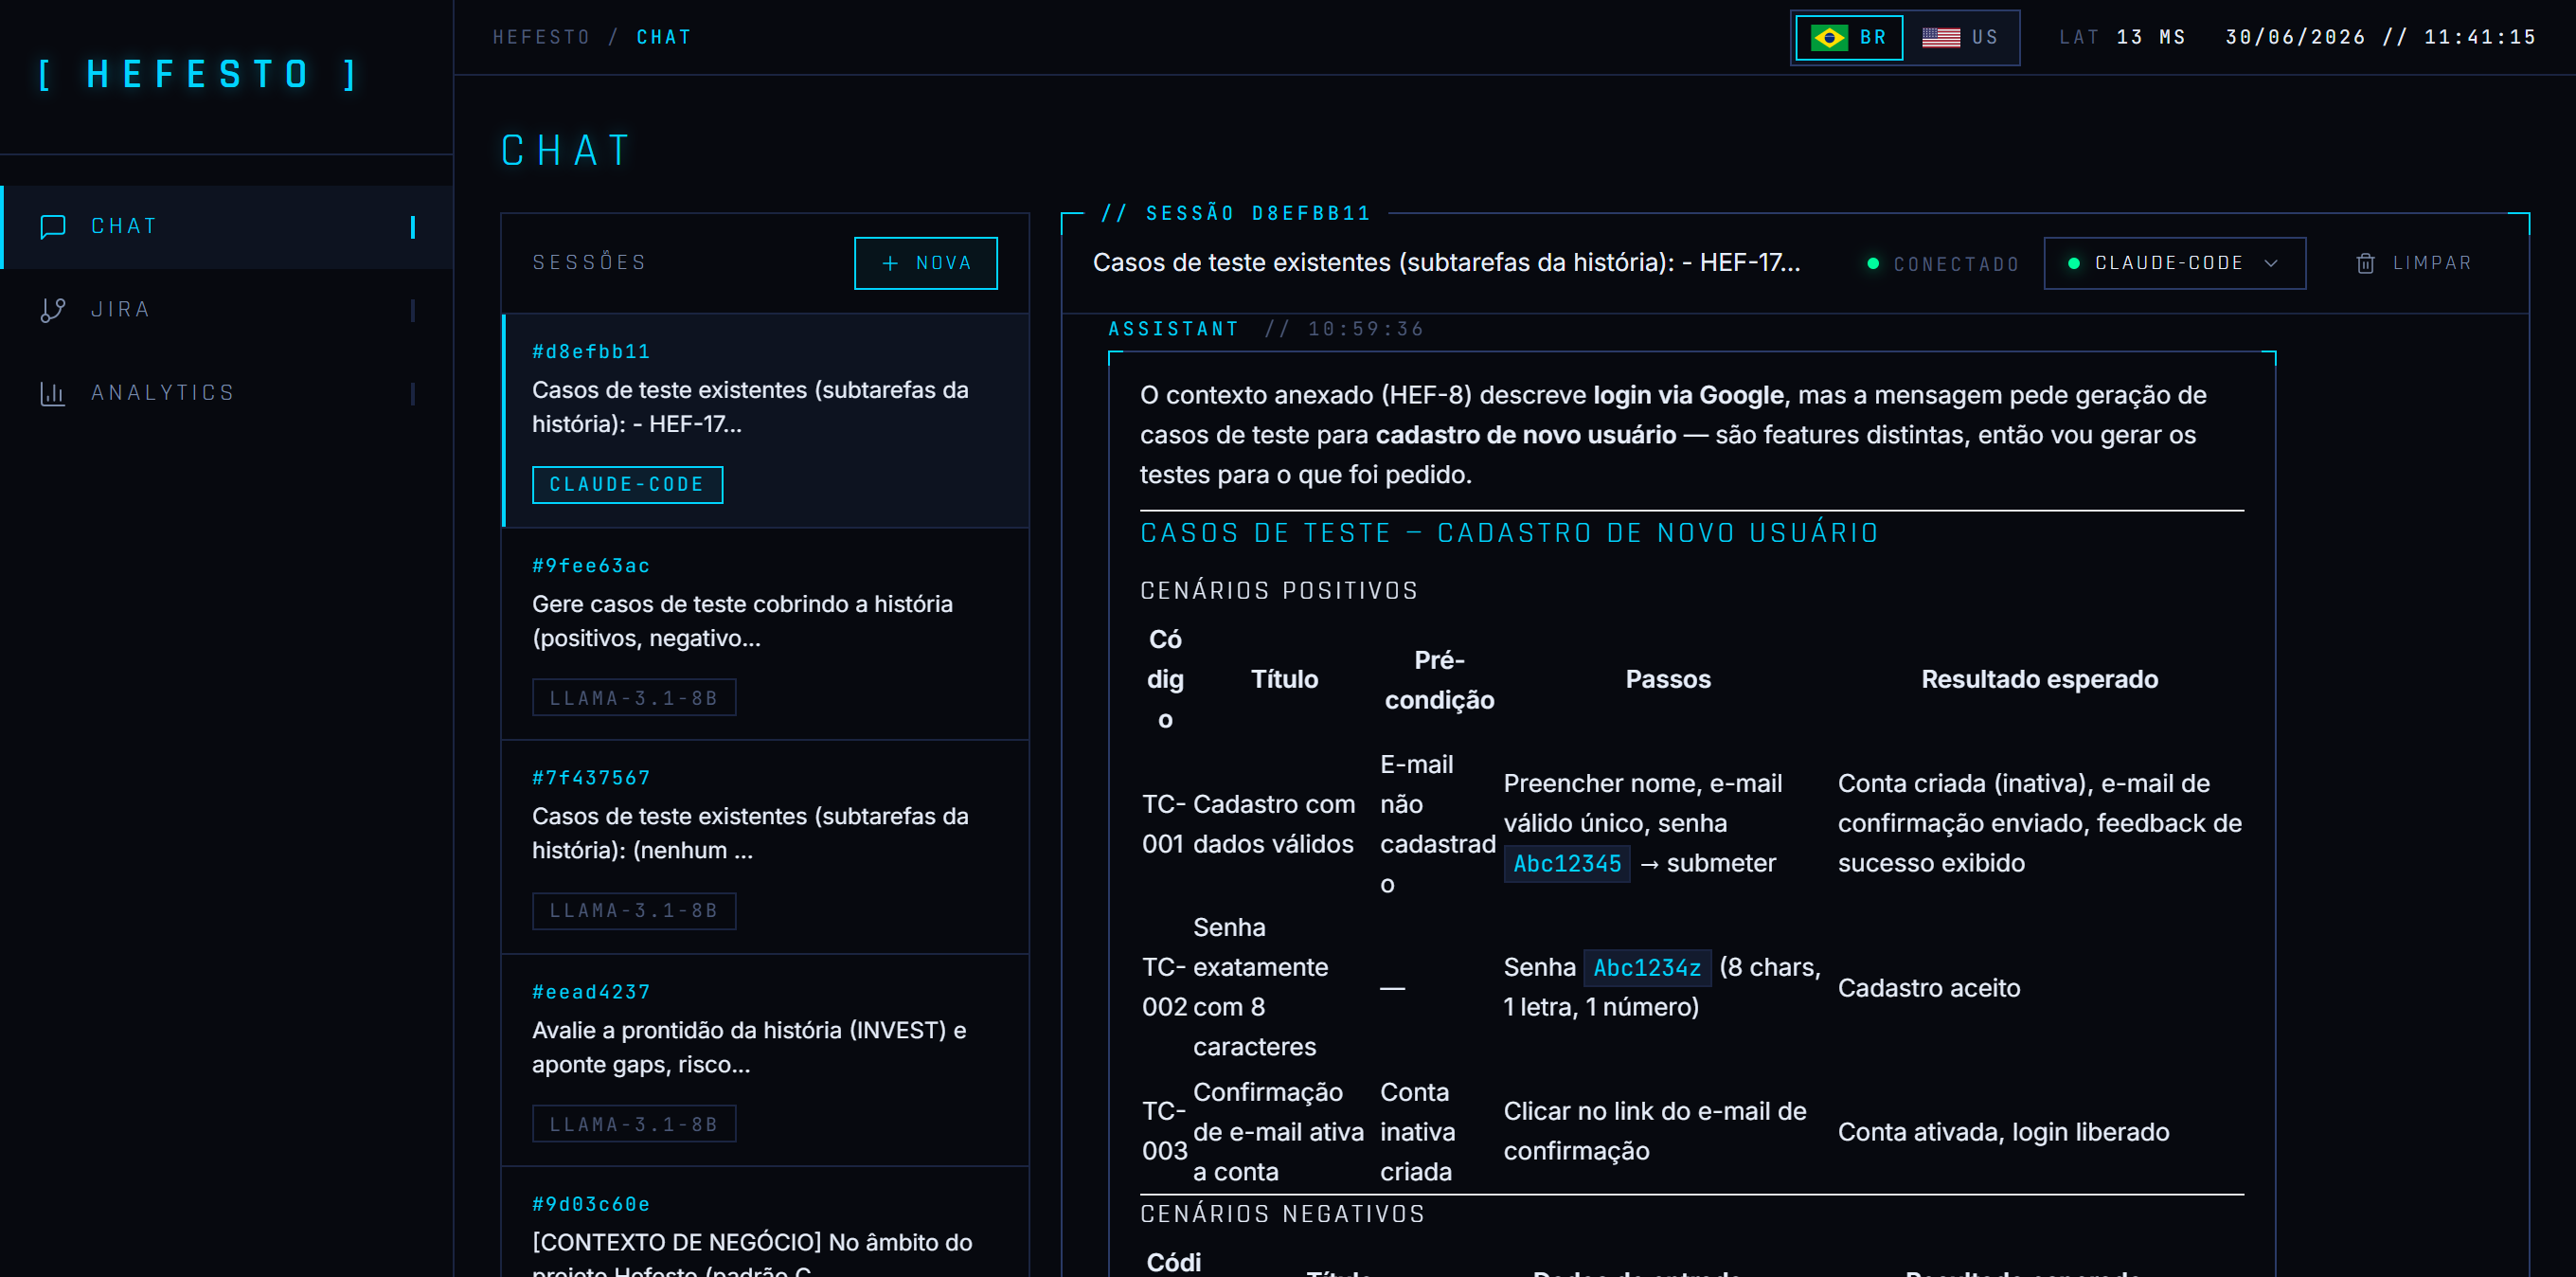Click the CONECTADO status indicator
The width and height of the screenshot is (2576, 1277).
1943,264
